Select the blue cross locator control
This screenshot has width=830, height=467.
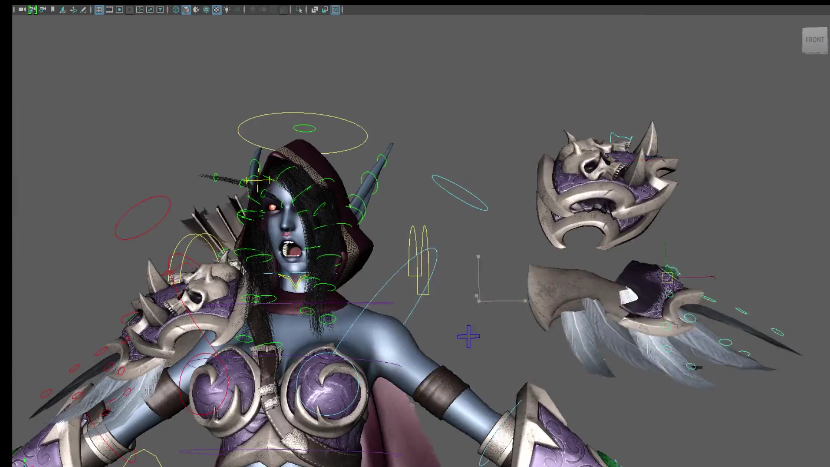(468, 337)
